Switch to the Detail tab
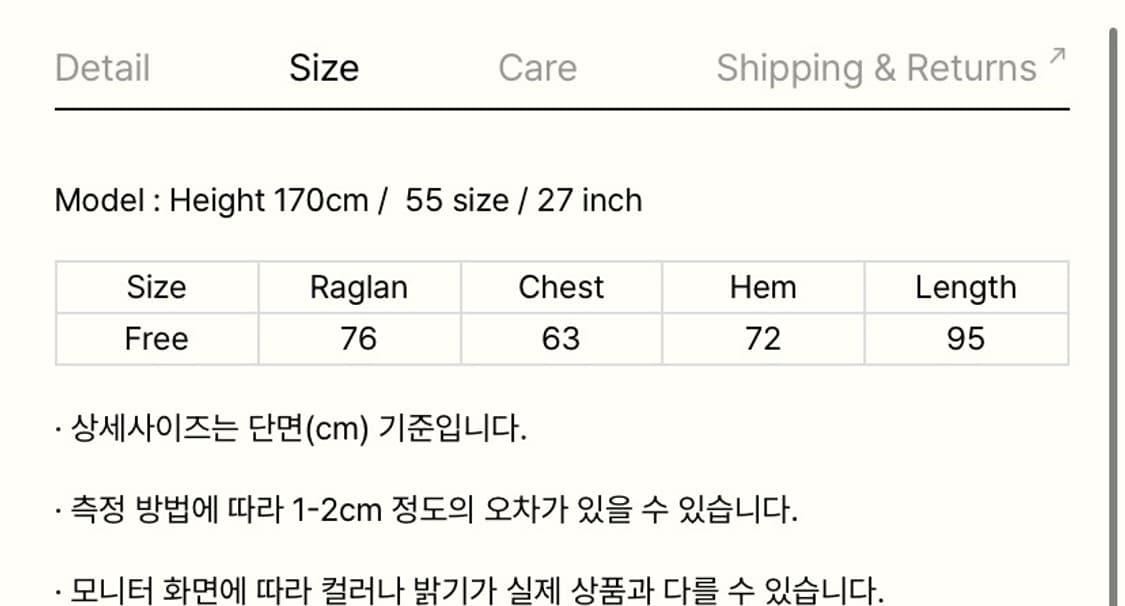Viewport: 1125px width, 606px height. pyautogui.click(x=101, y=68)
